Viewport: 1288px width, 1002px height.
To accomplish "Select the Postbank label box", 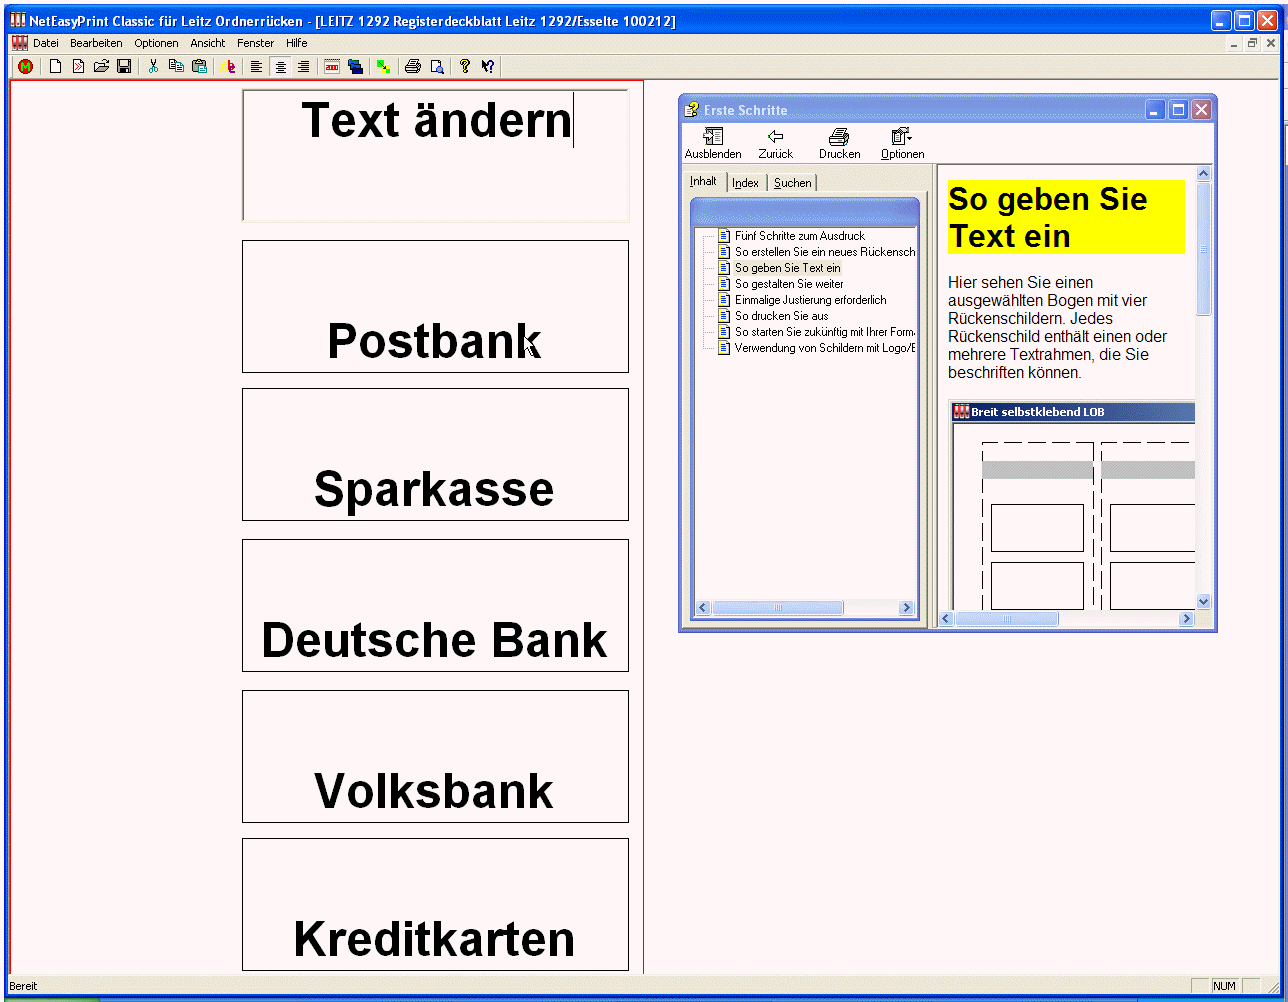I will (435, 306).
